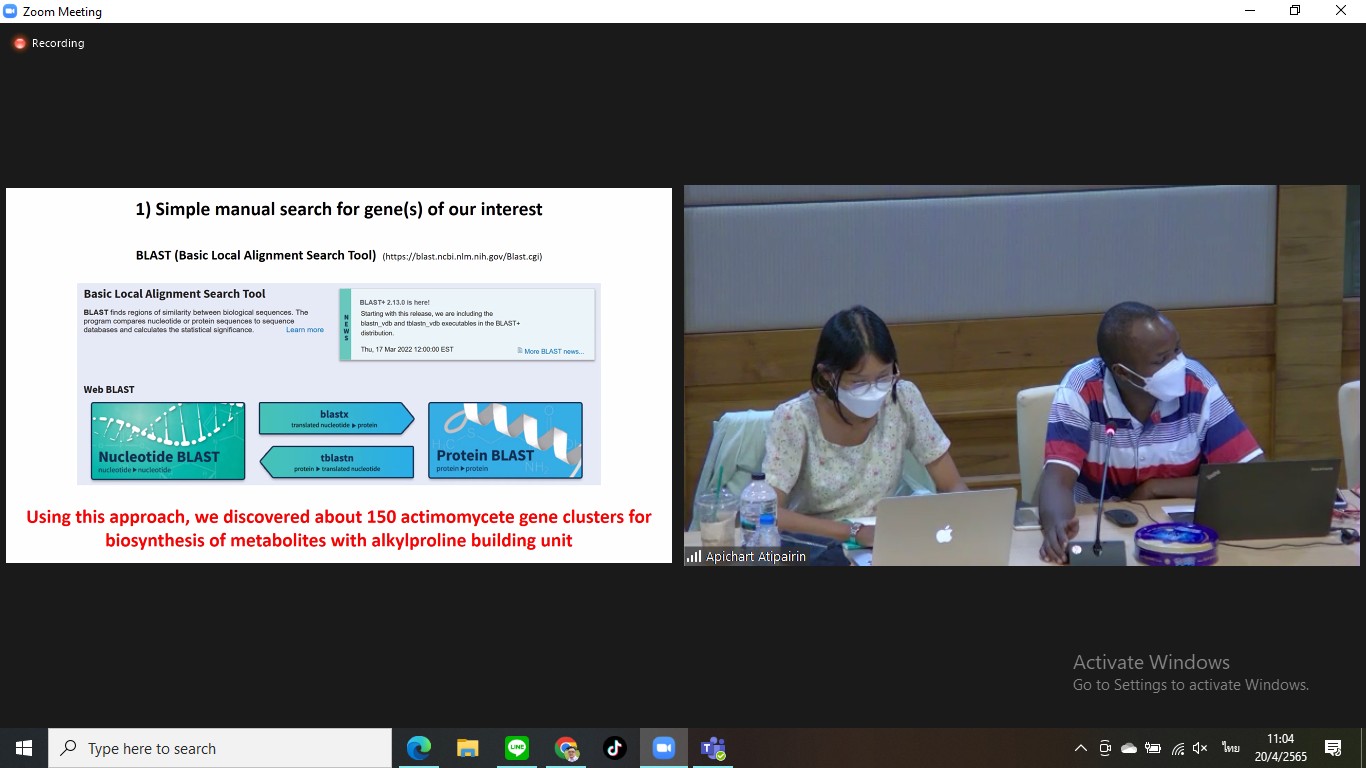Viewport: 1366px width, 768px height.
Task: Expand hidden system tray icons chevron
Action: (1080, 748)
